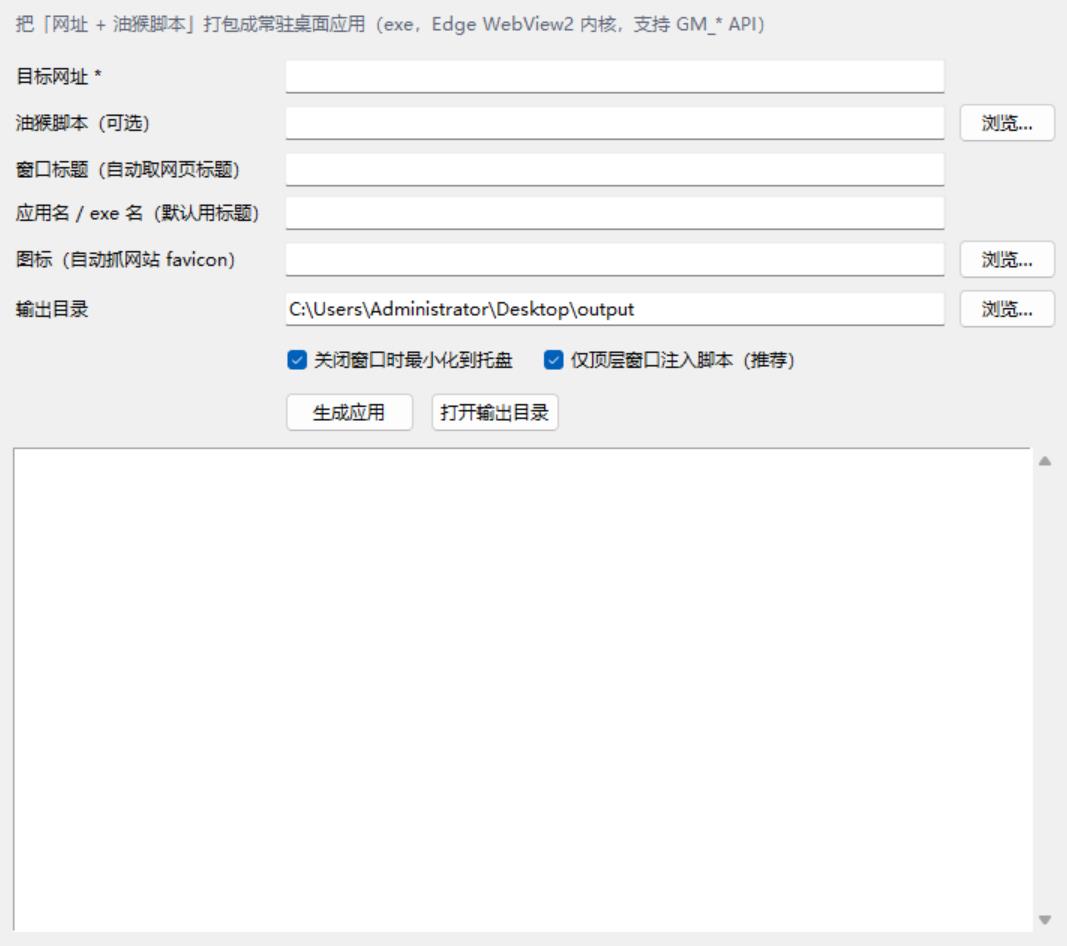Image resolution: width=1067 pixels, height=946 pixels.
Task: Click the 输出目录 path field
Action: pyautogui.click(x=614, y=309)
